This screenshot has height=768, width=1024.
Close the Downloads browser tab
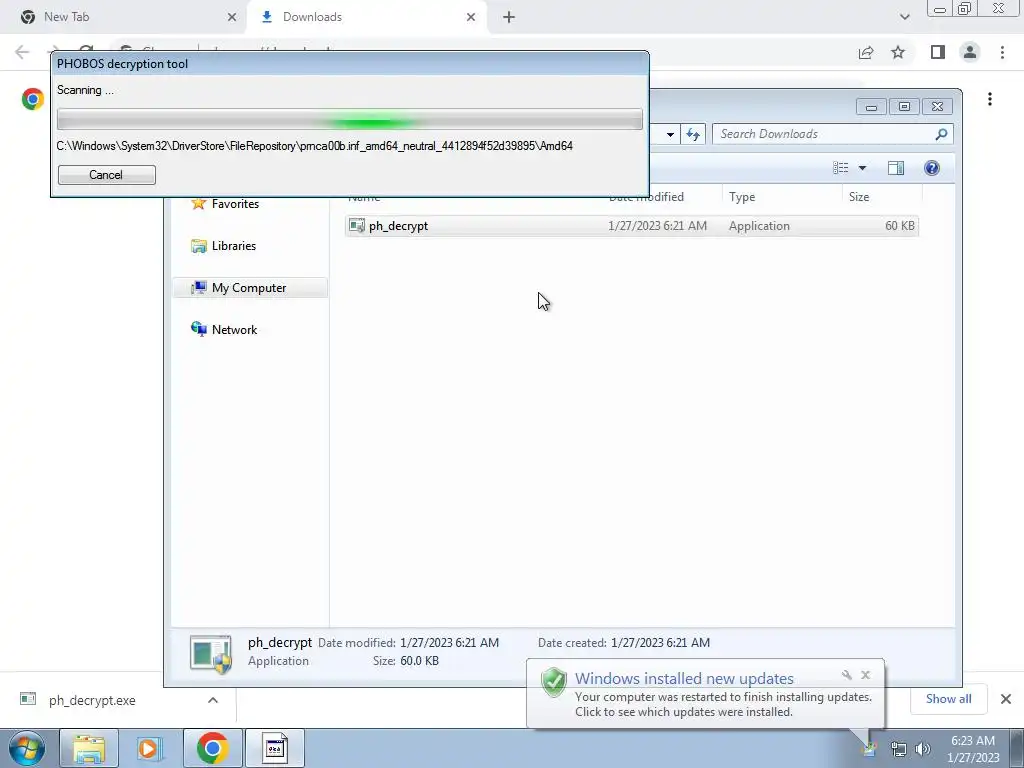coord(471,17)
